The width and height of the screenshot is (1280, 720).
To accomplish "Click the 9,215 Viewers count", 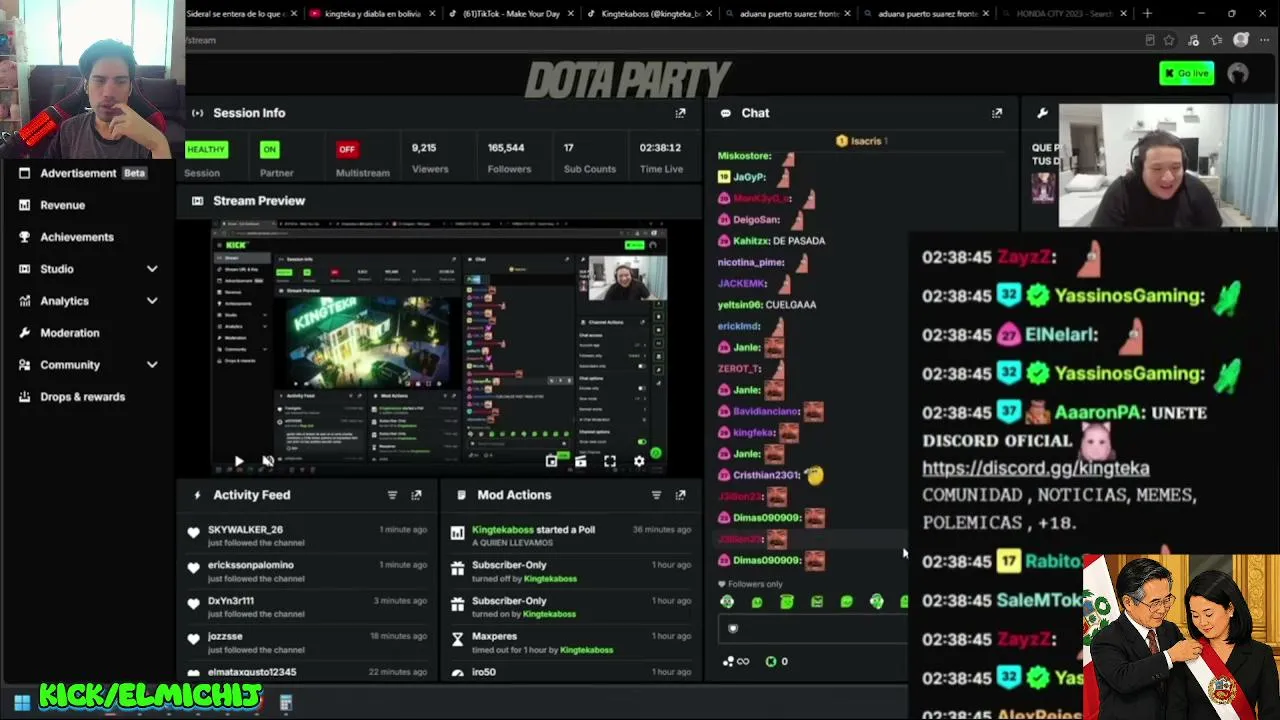I will coord(424,148).
